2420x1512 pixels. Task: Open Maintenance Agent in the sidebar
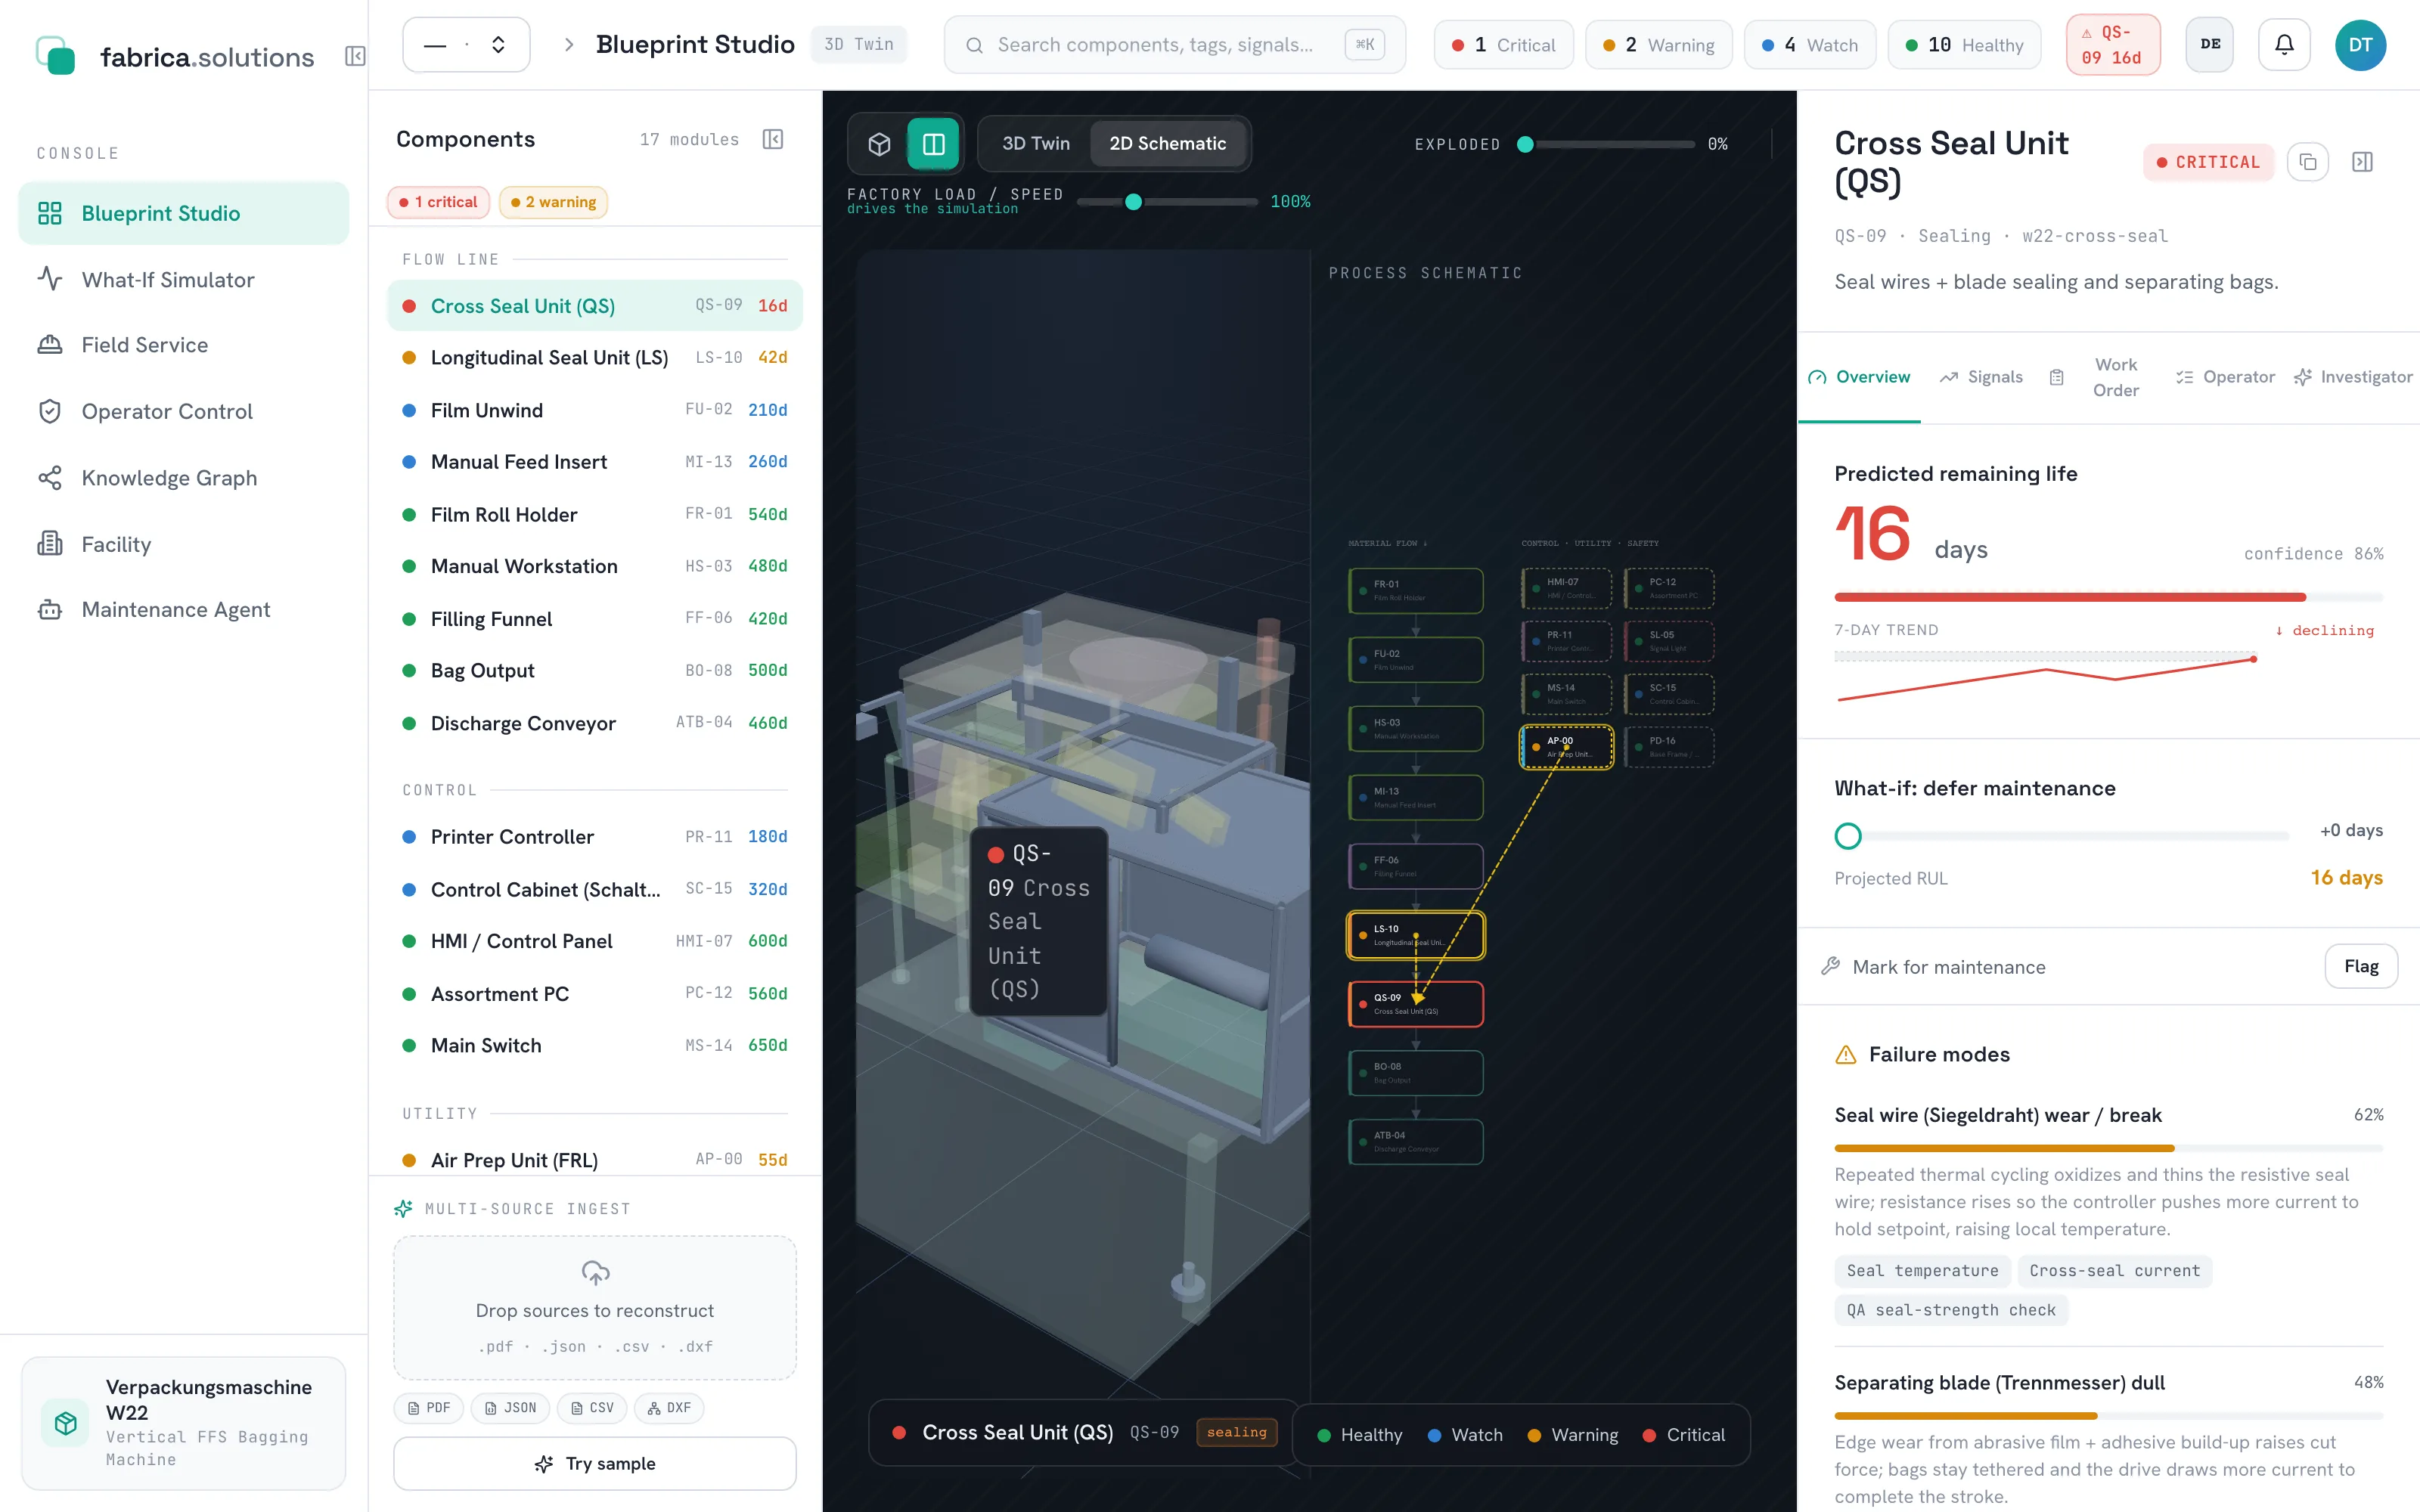[183, 609]
